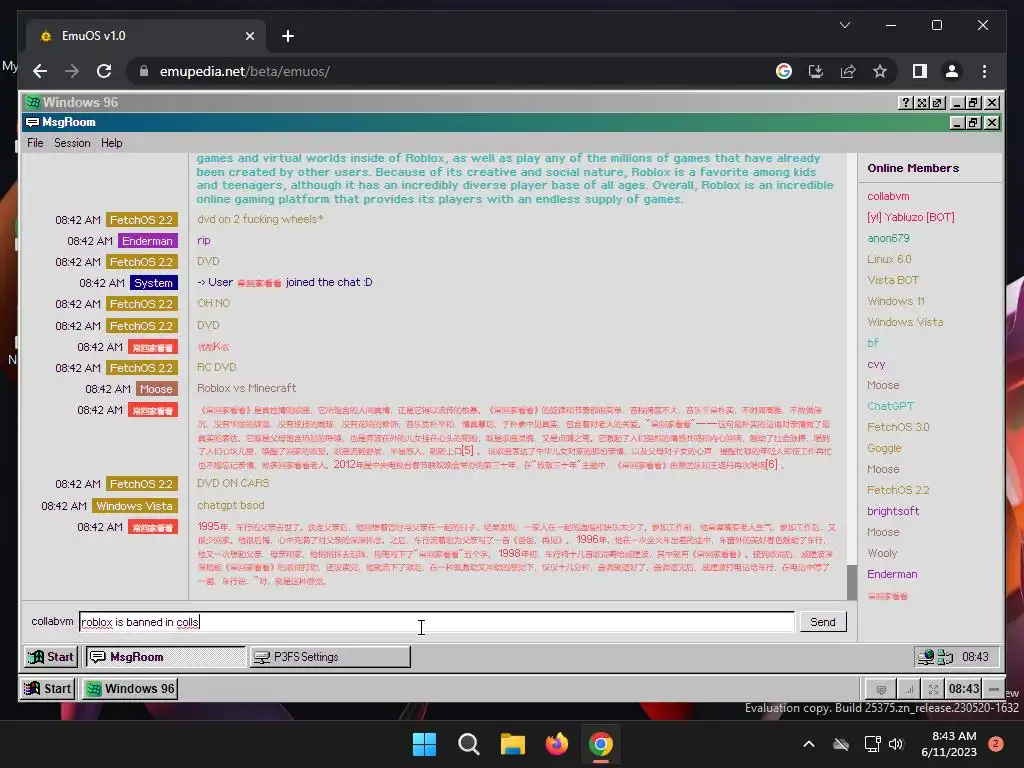Click the Windows 96 title bar flag icon

(33, 103)
